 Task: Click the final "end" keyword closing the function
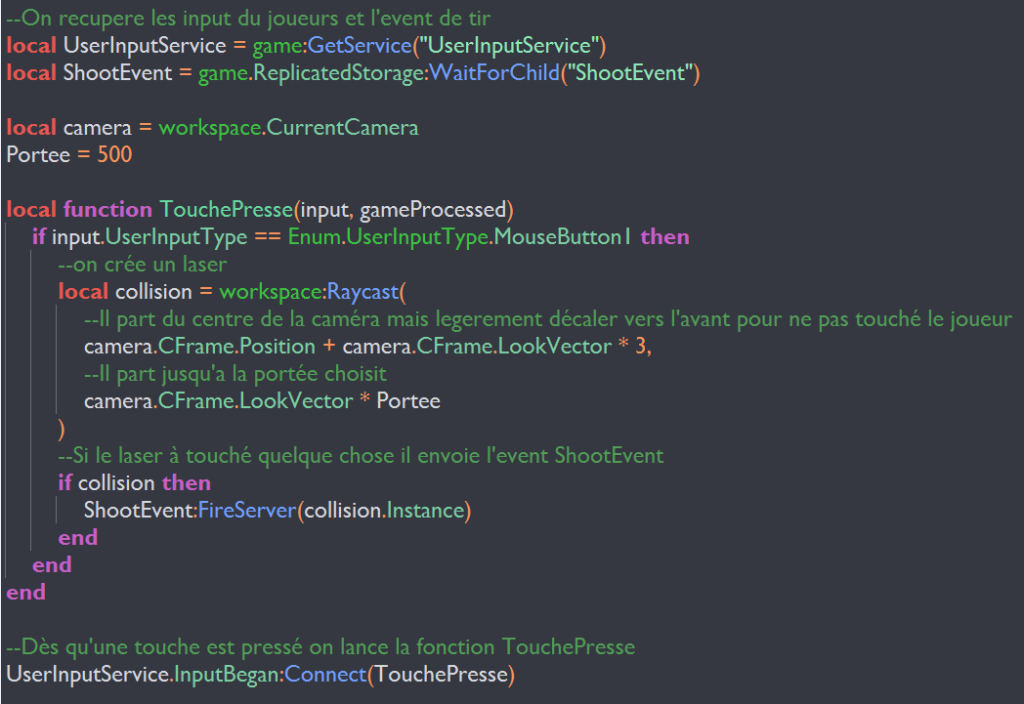26,593
